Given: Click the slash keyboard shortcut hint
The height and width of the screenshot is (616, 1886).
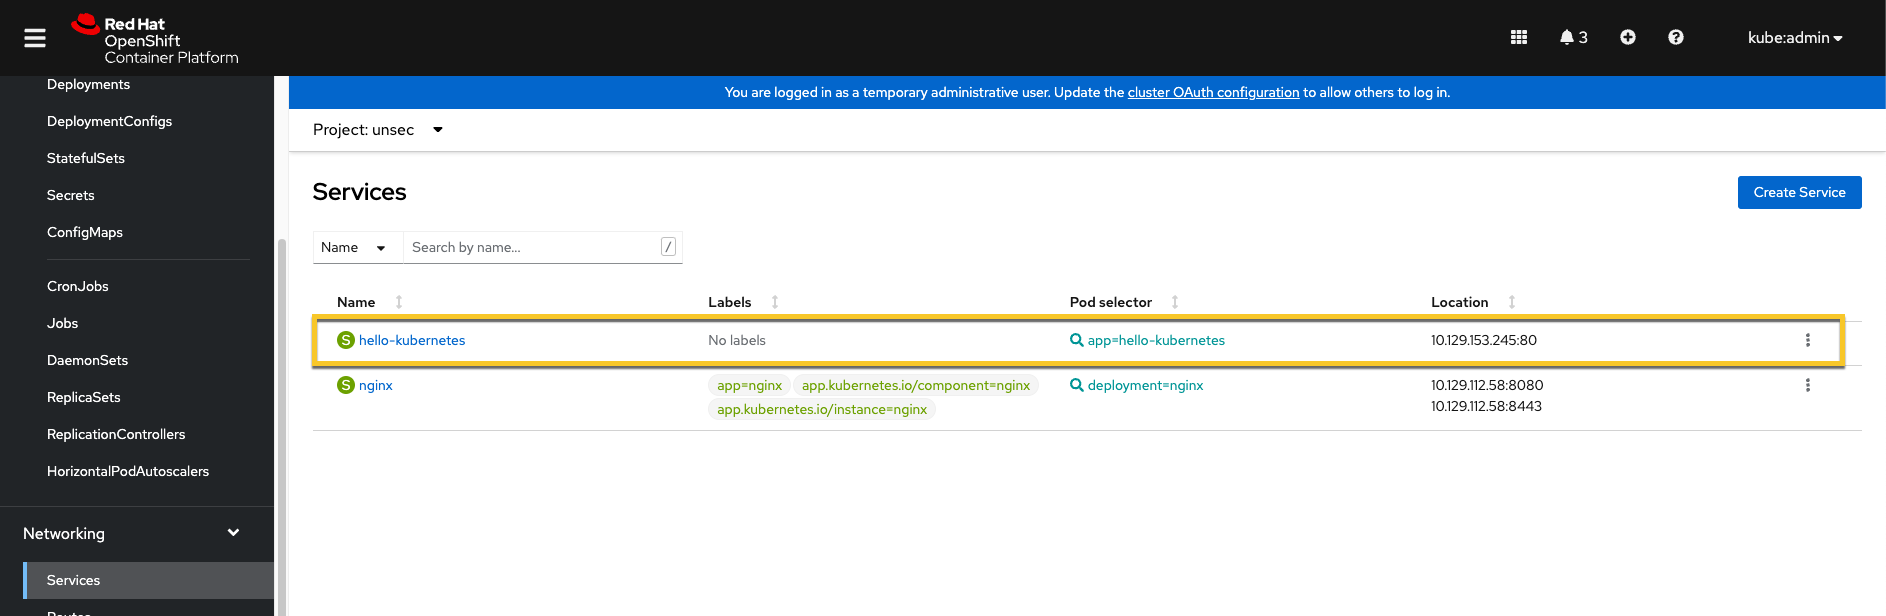Looking at the screenshot, I should tap(668, 247).
